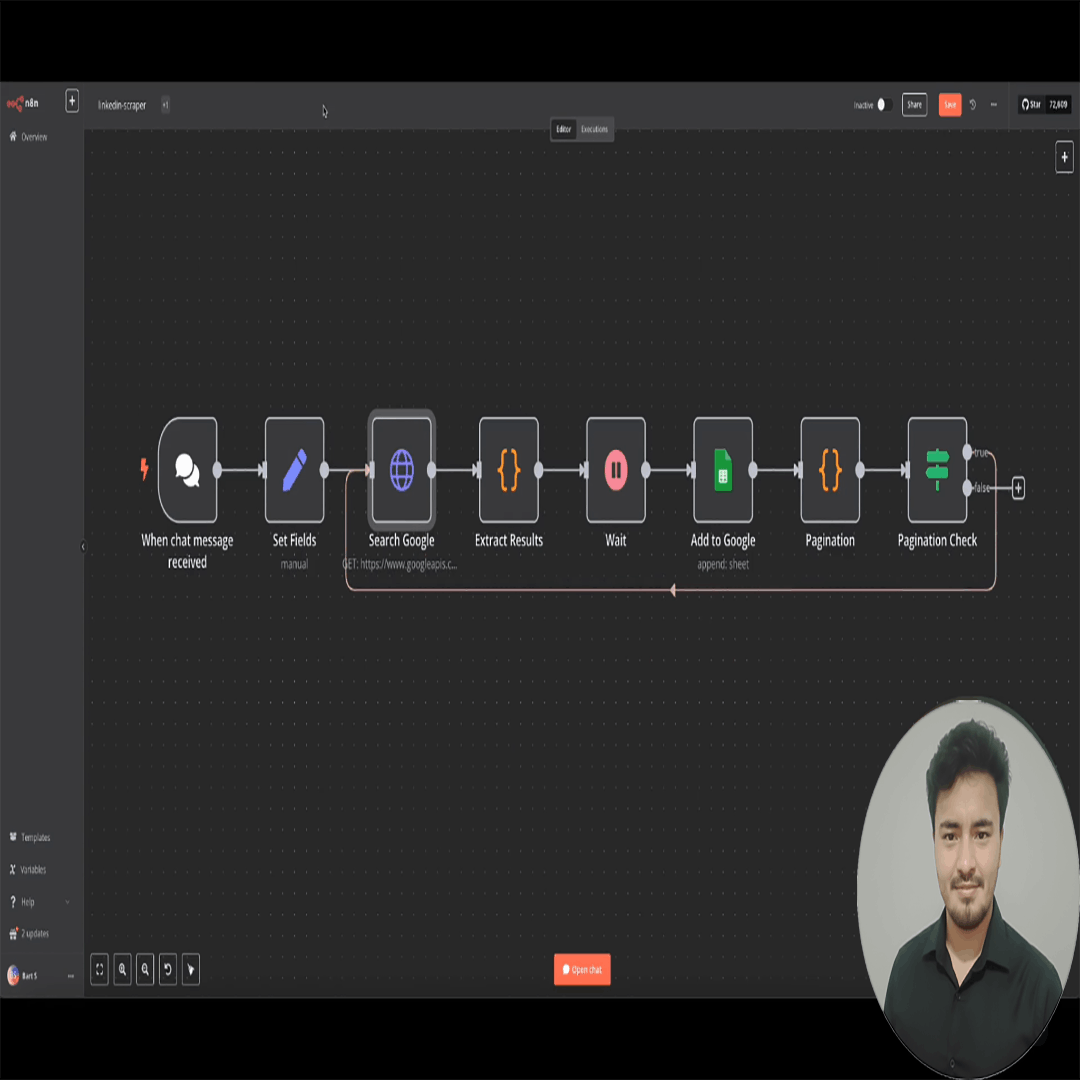Open the Wait node with pause icon

pos(615,470)
